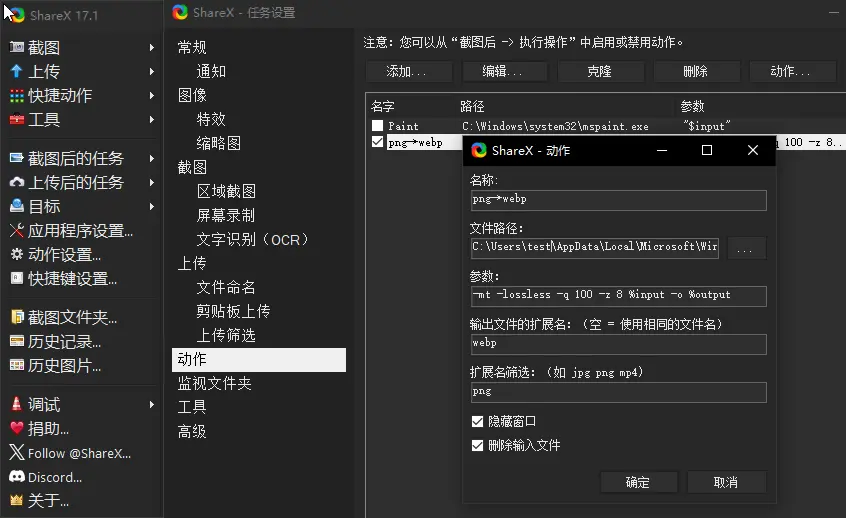This screenshot has height=518, width=846.
Task: Click the 输出文件的扩展名 field with webp
Action: point(618,344)
